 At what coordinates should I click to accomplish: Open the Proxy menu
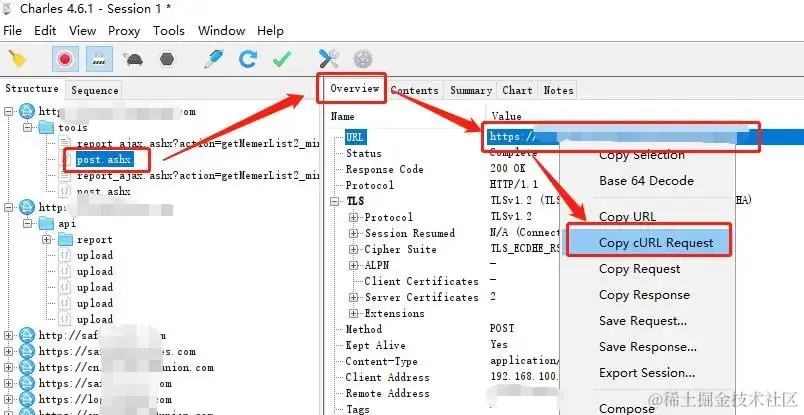[124, 31]
